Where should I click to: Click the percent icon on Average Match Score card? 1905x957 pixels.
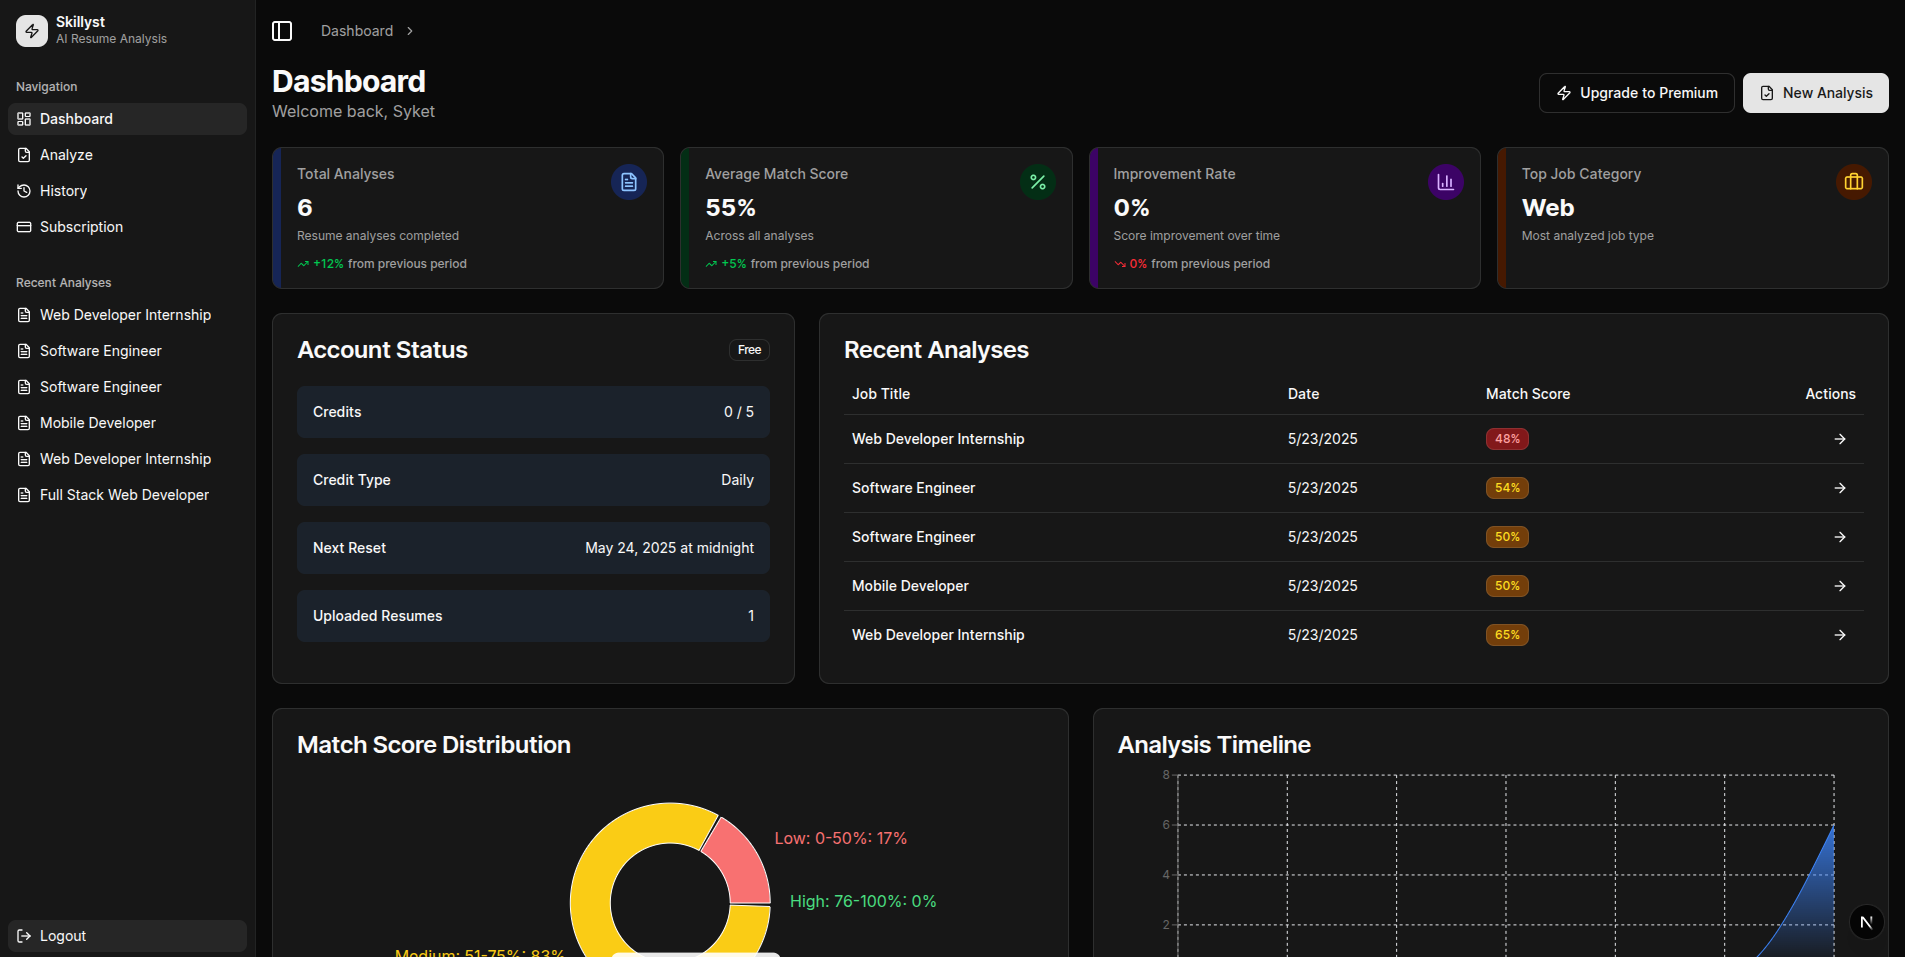tap(1037, 182)
